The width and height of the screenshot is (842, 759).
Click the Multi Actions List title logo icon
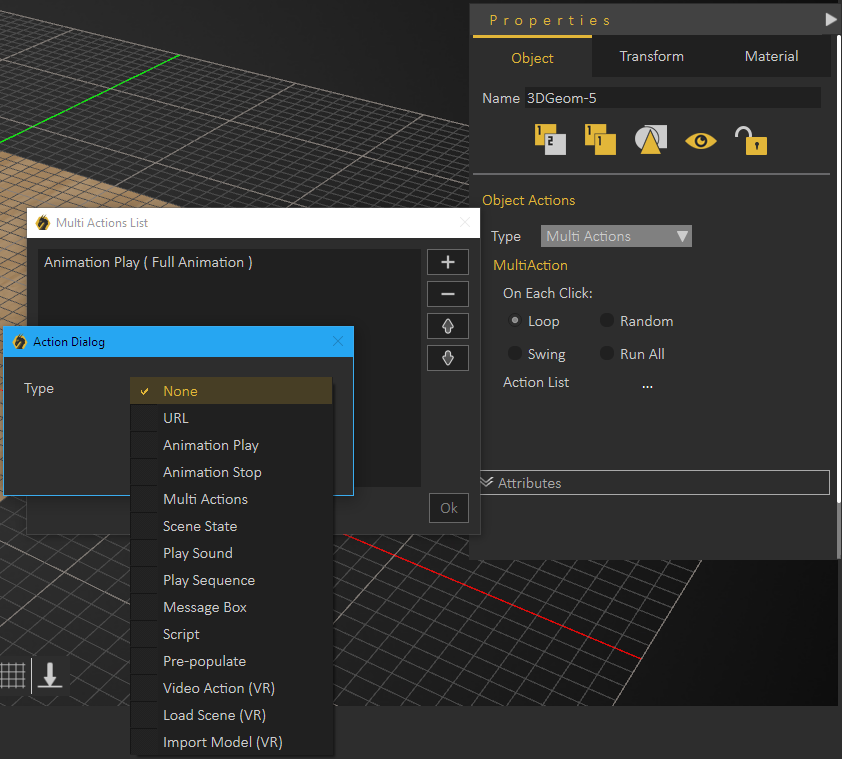pos(43,222)
